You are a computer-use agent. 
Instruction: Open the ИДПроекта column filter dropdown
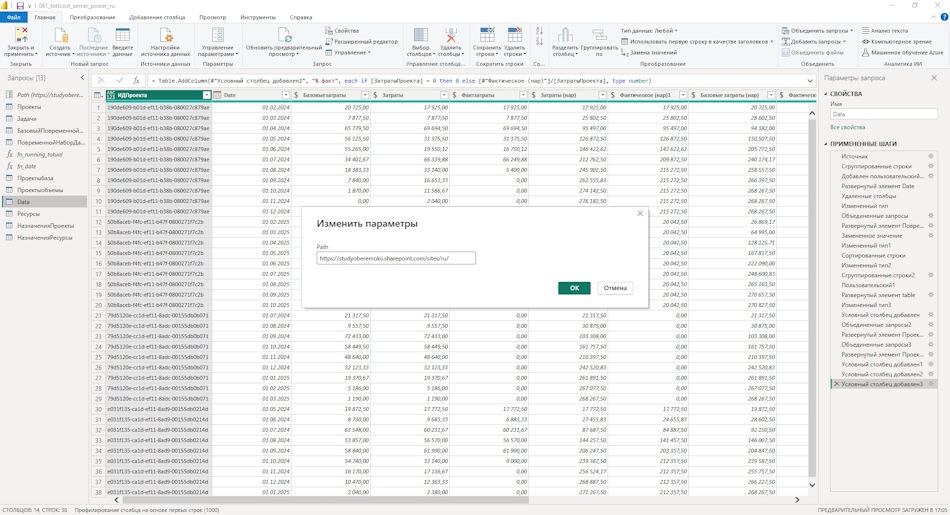(x=207, y=95)
